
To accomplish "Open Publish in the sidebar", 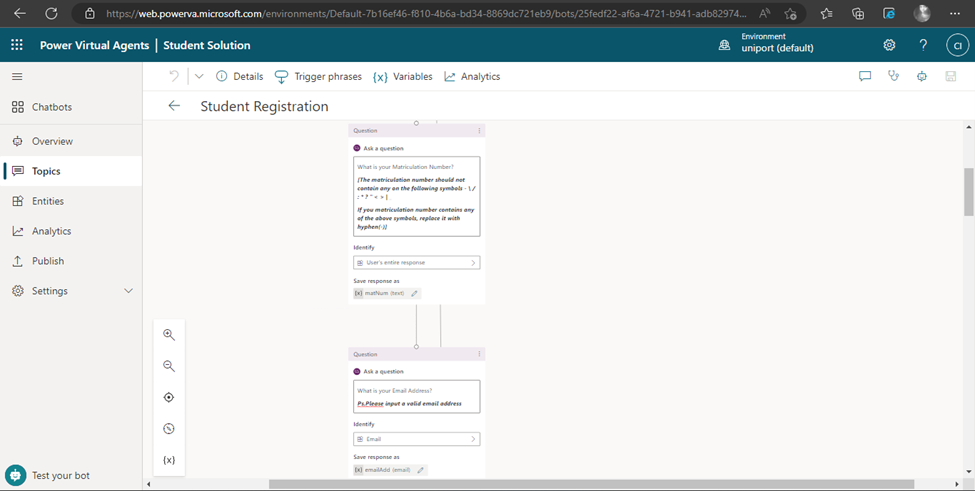I will pos(71,260).
